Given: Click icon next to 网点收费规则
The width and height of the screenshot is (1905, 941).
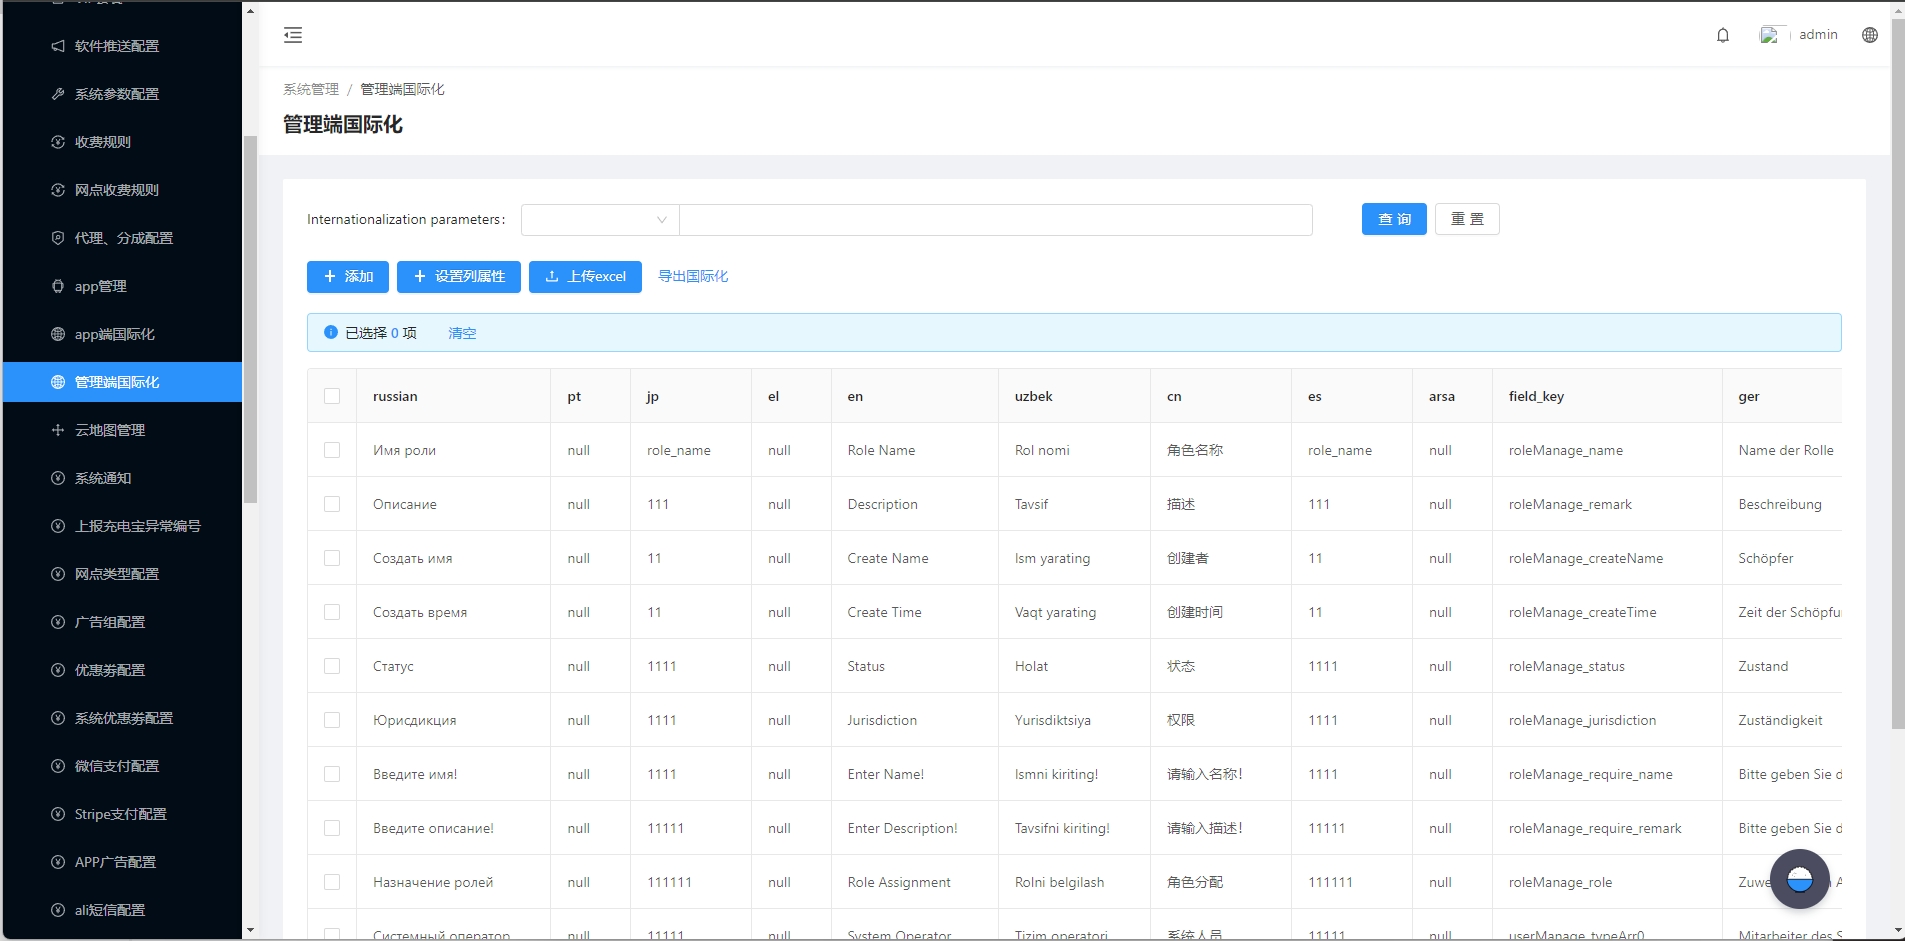Looking at the screenshot, I should [58, 190].
